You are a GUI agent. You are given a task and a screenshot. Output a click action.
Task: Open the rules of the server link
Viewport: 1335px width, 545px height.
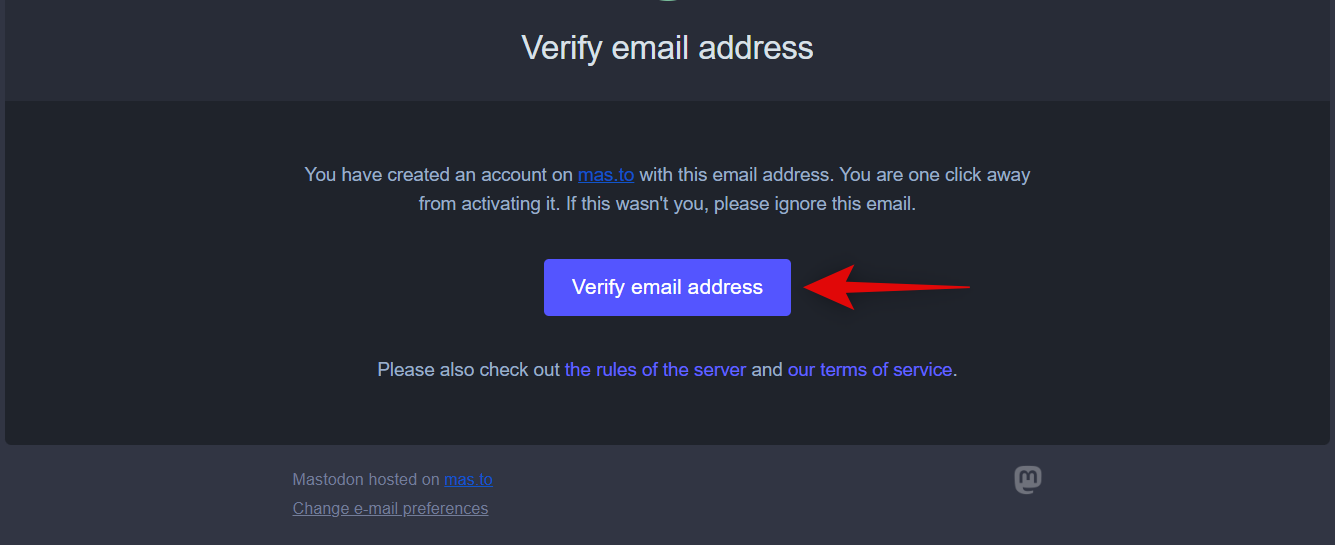[x=655, y=369]
